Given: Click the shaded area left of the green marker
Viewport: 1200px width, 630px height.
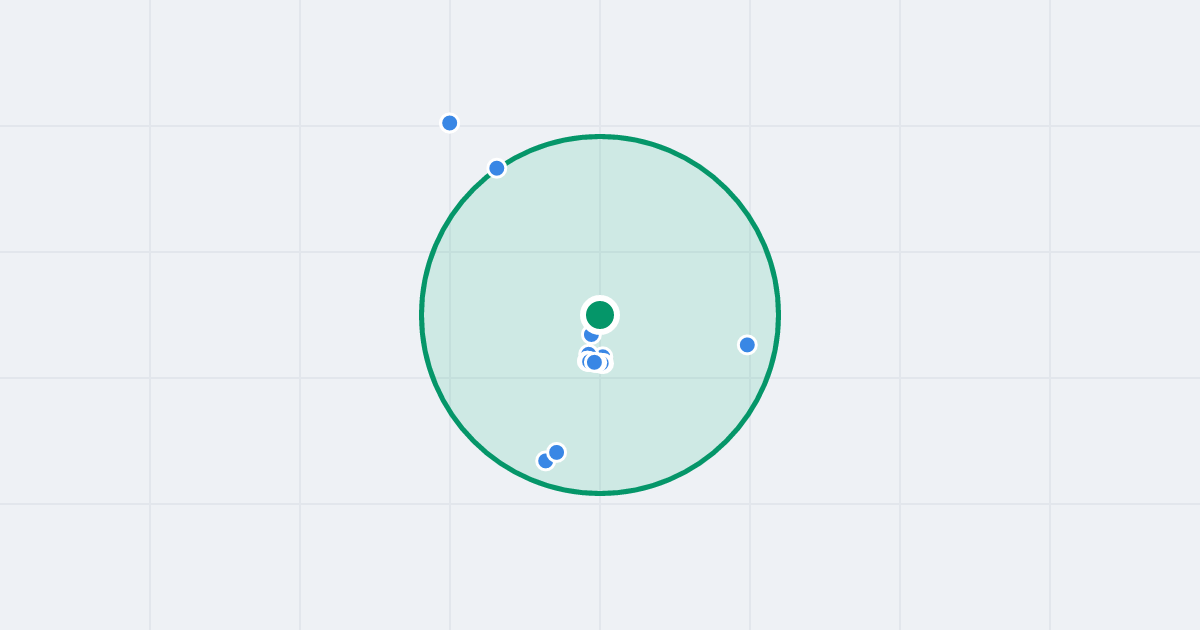Looking at the screenshot, I should pos(500,315).
